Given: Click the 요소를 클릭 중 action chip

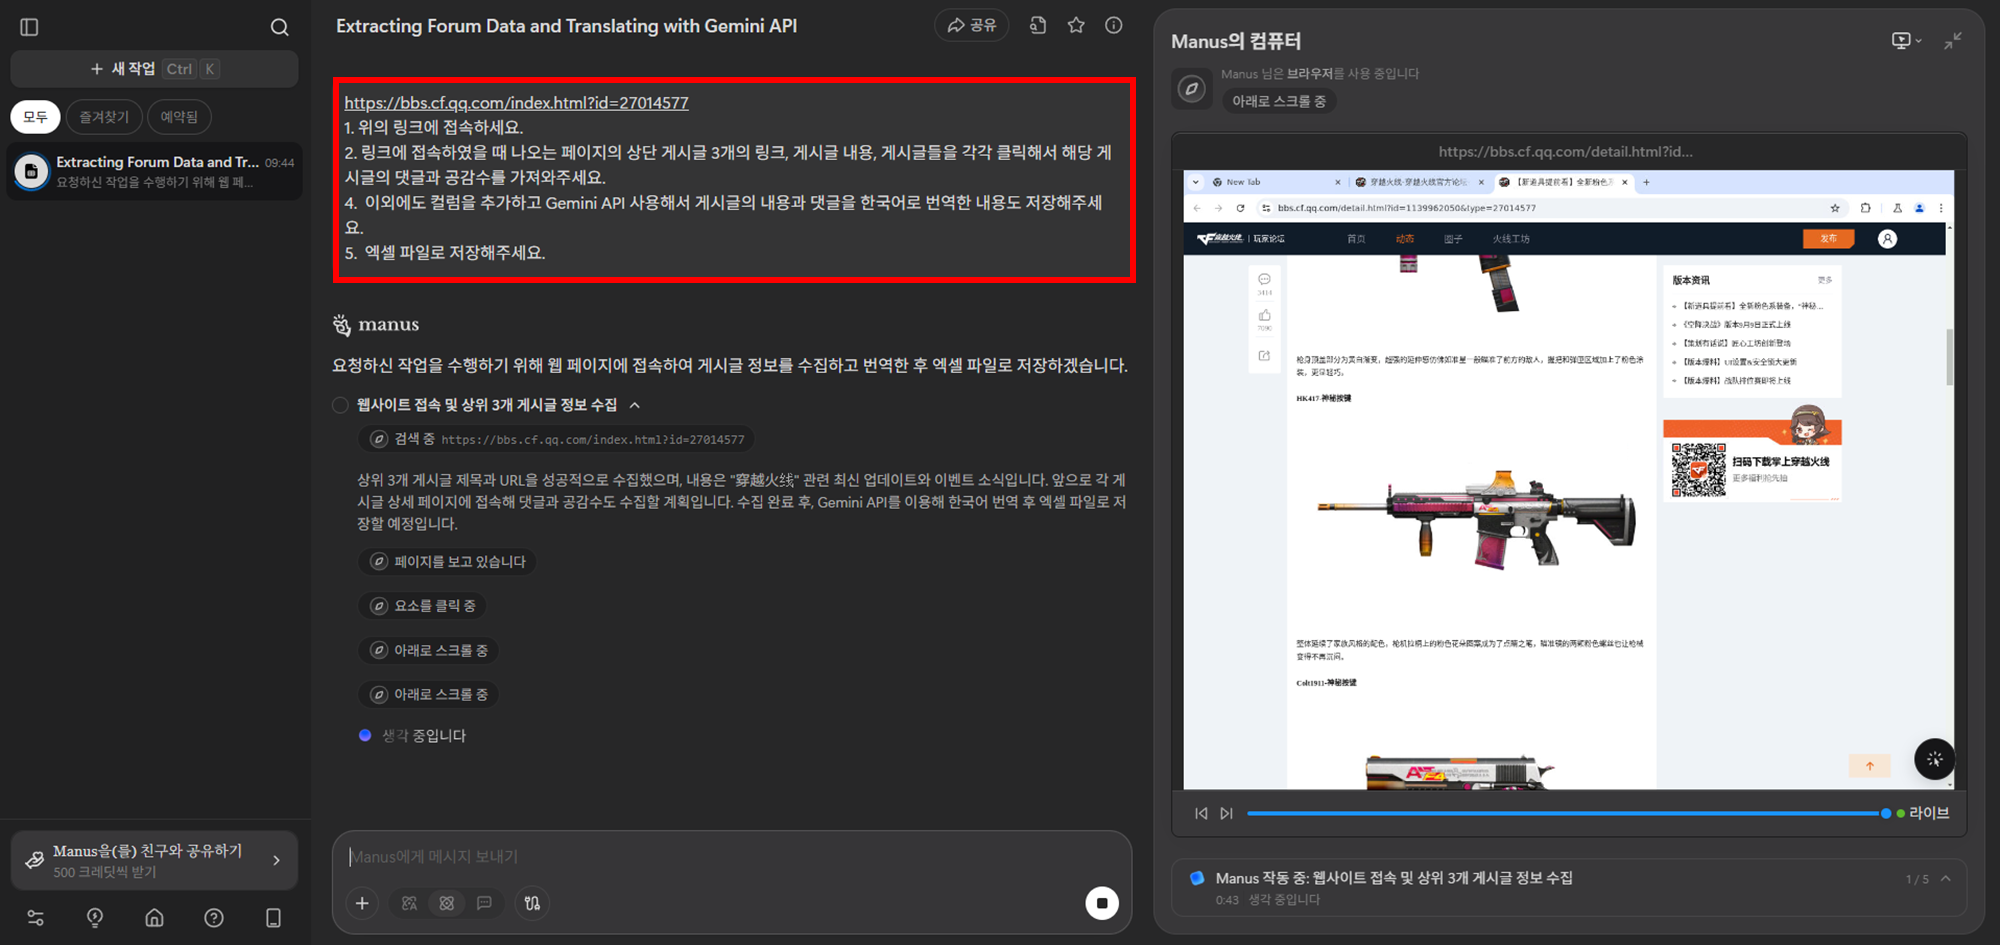Looking at the screenshot, I should tap(423, 606).
